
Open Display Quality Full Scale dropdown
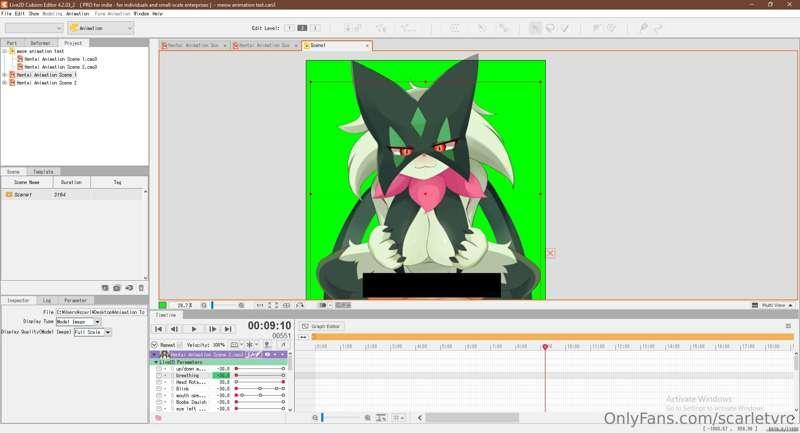(x=92, y=333)
